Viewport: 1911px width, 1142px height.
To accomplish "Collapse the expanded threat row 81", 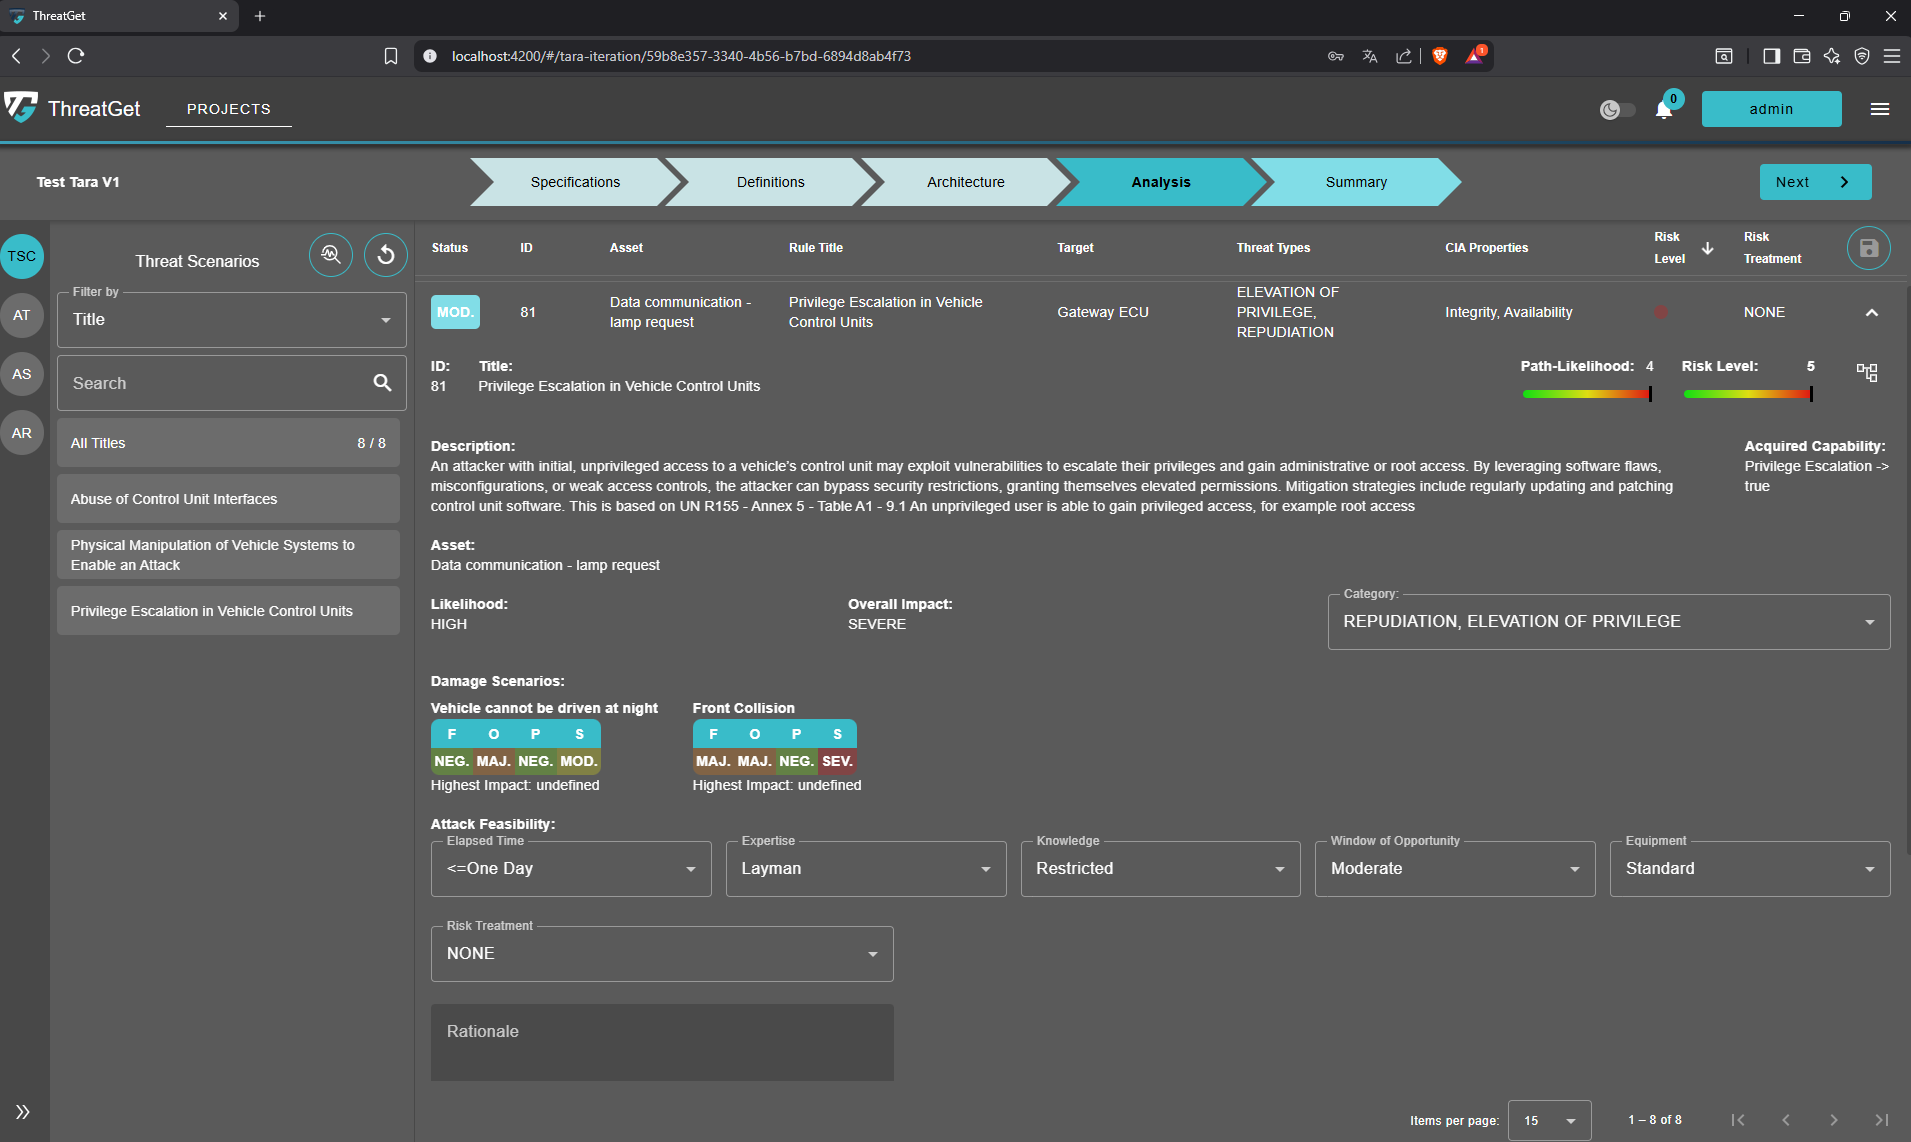I will 1871,313.
